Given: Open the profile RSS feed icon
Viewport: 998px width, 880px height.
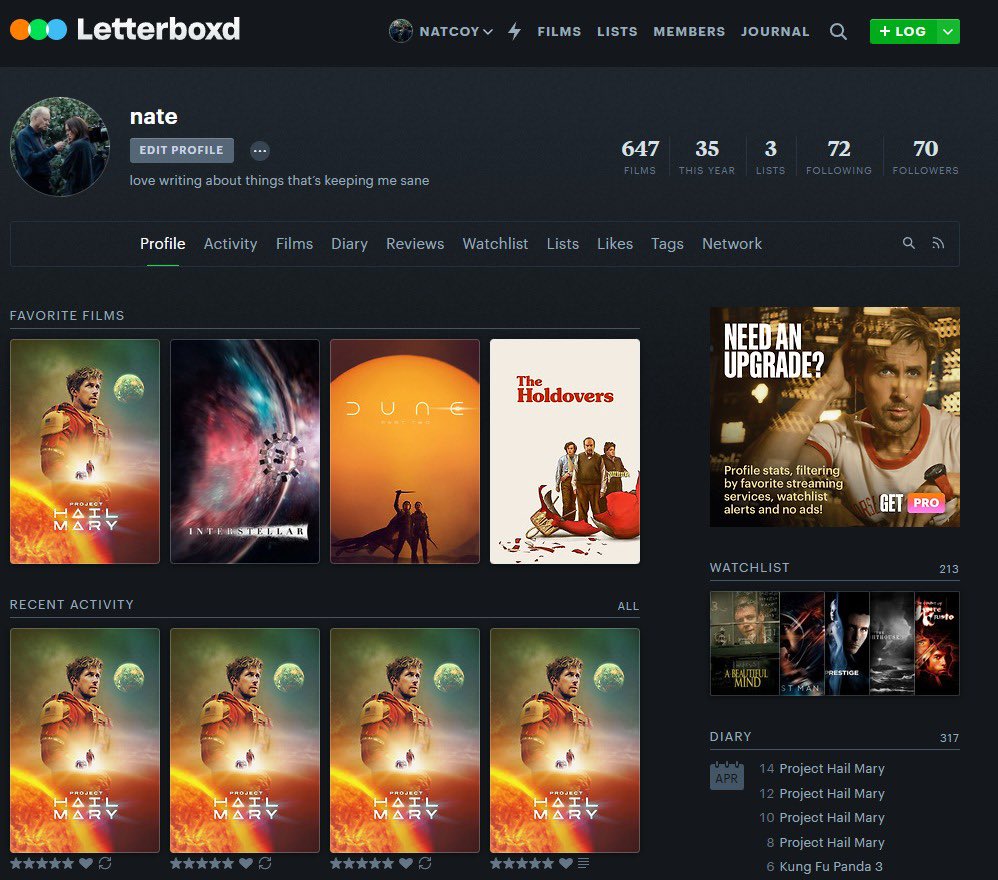Looking at the screenshot, I should tap(938, 243).
